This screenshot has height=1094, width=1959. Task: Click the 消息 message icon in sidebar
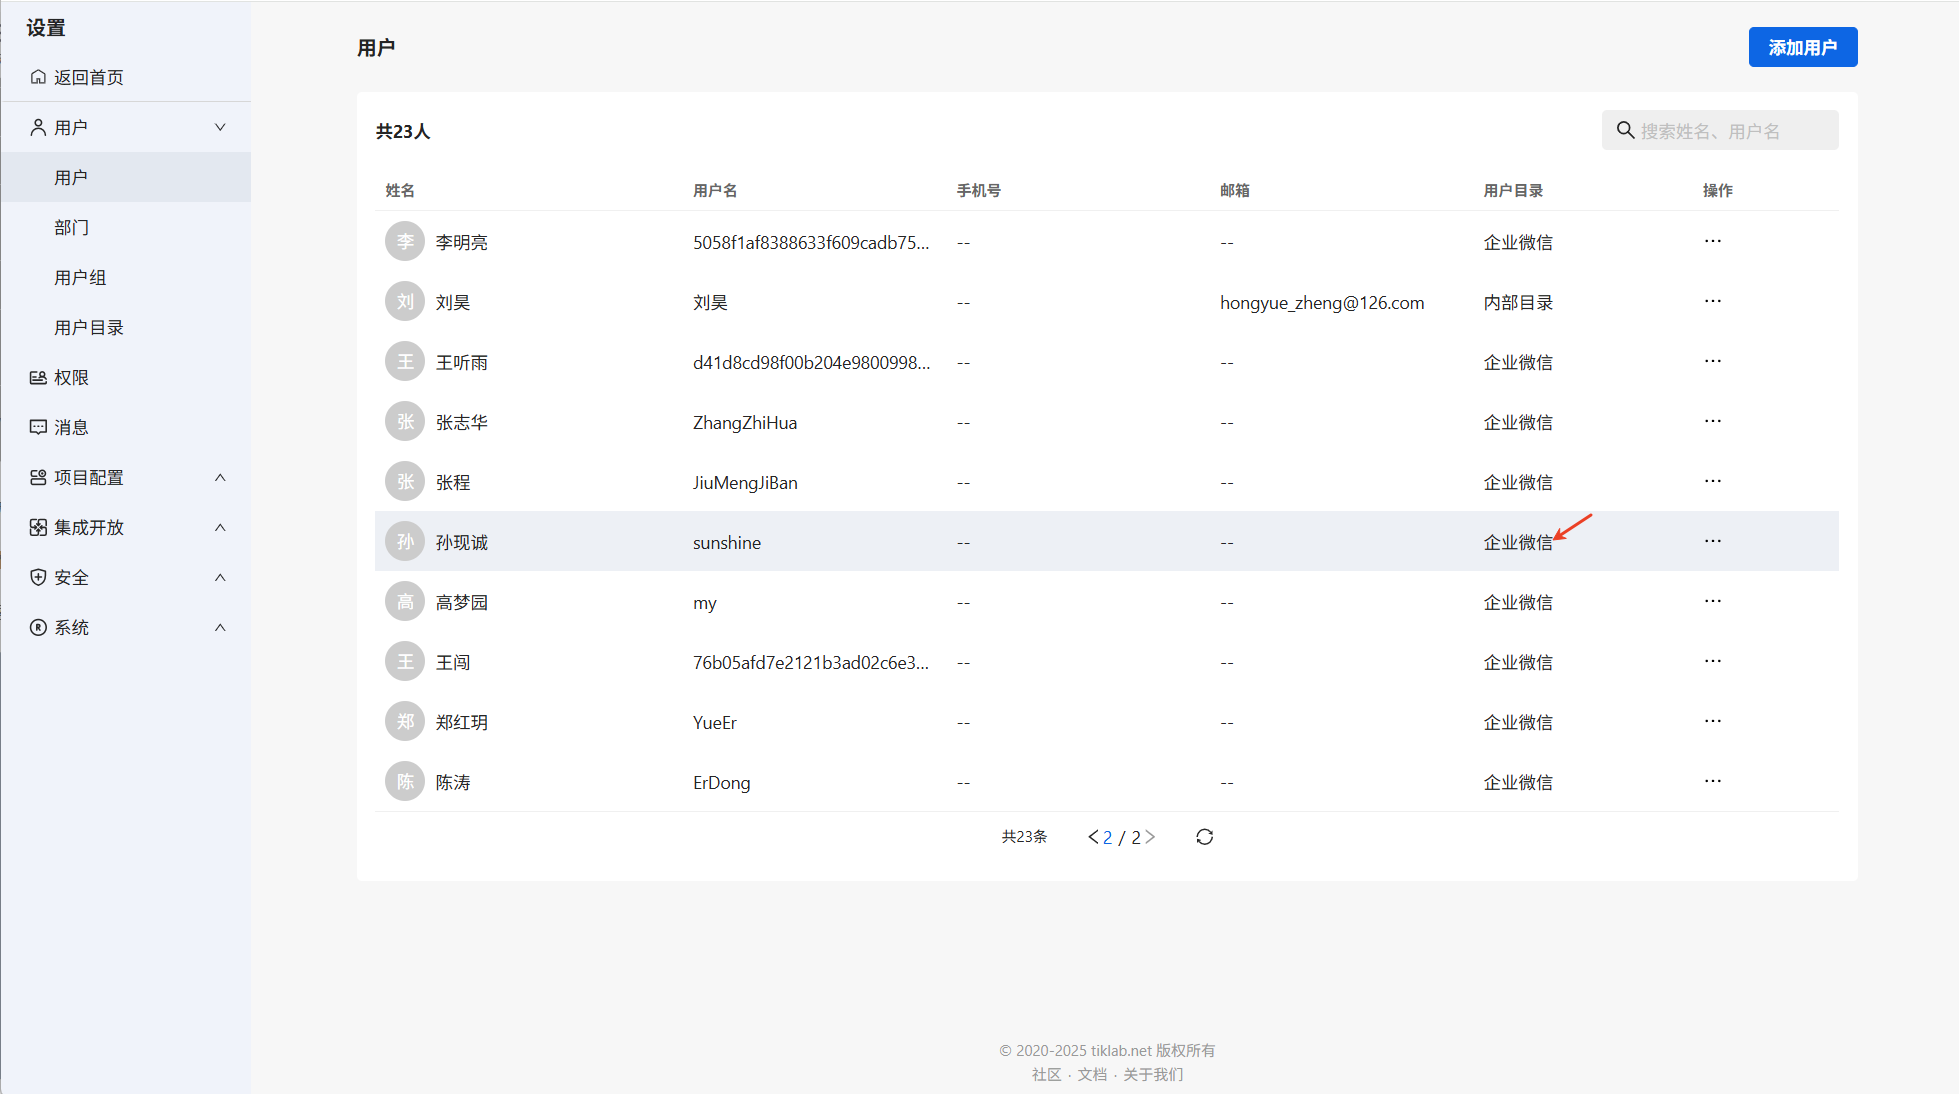tap(38, 427)
